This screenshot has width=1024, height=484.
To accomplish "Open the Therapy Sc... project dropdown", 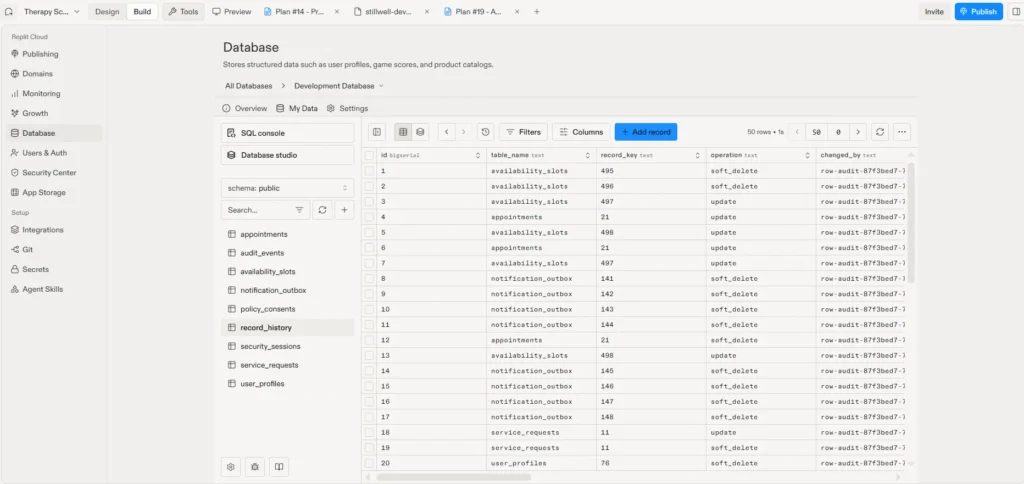I will 52,12.
